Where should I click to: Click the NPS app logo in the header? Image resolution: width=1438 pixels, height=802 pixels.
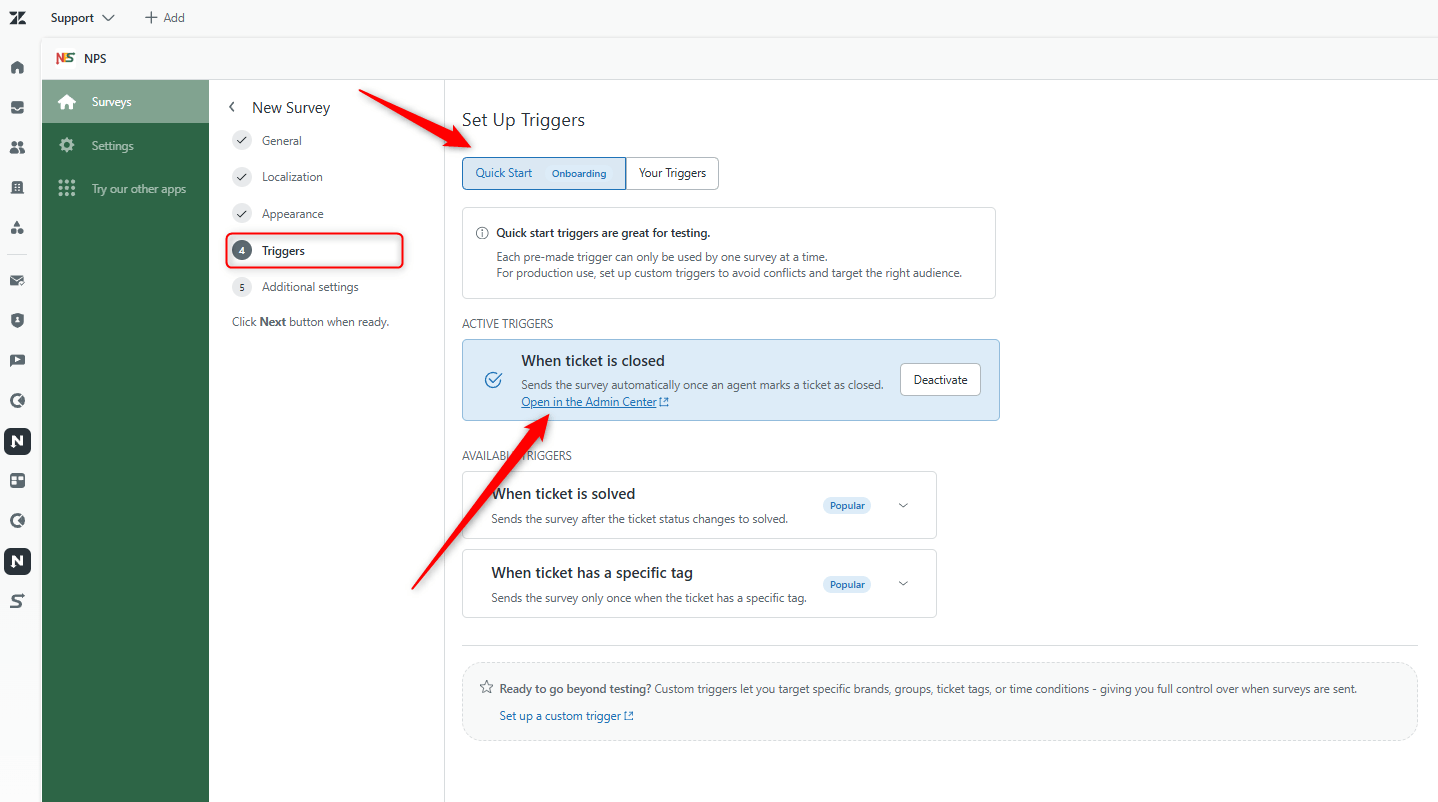coord(66,58)
